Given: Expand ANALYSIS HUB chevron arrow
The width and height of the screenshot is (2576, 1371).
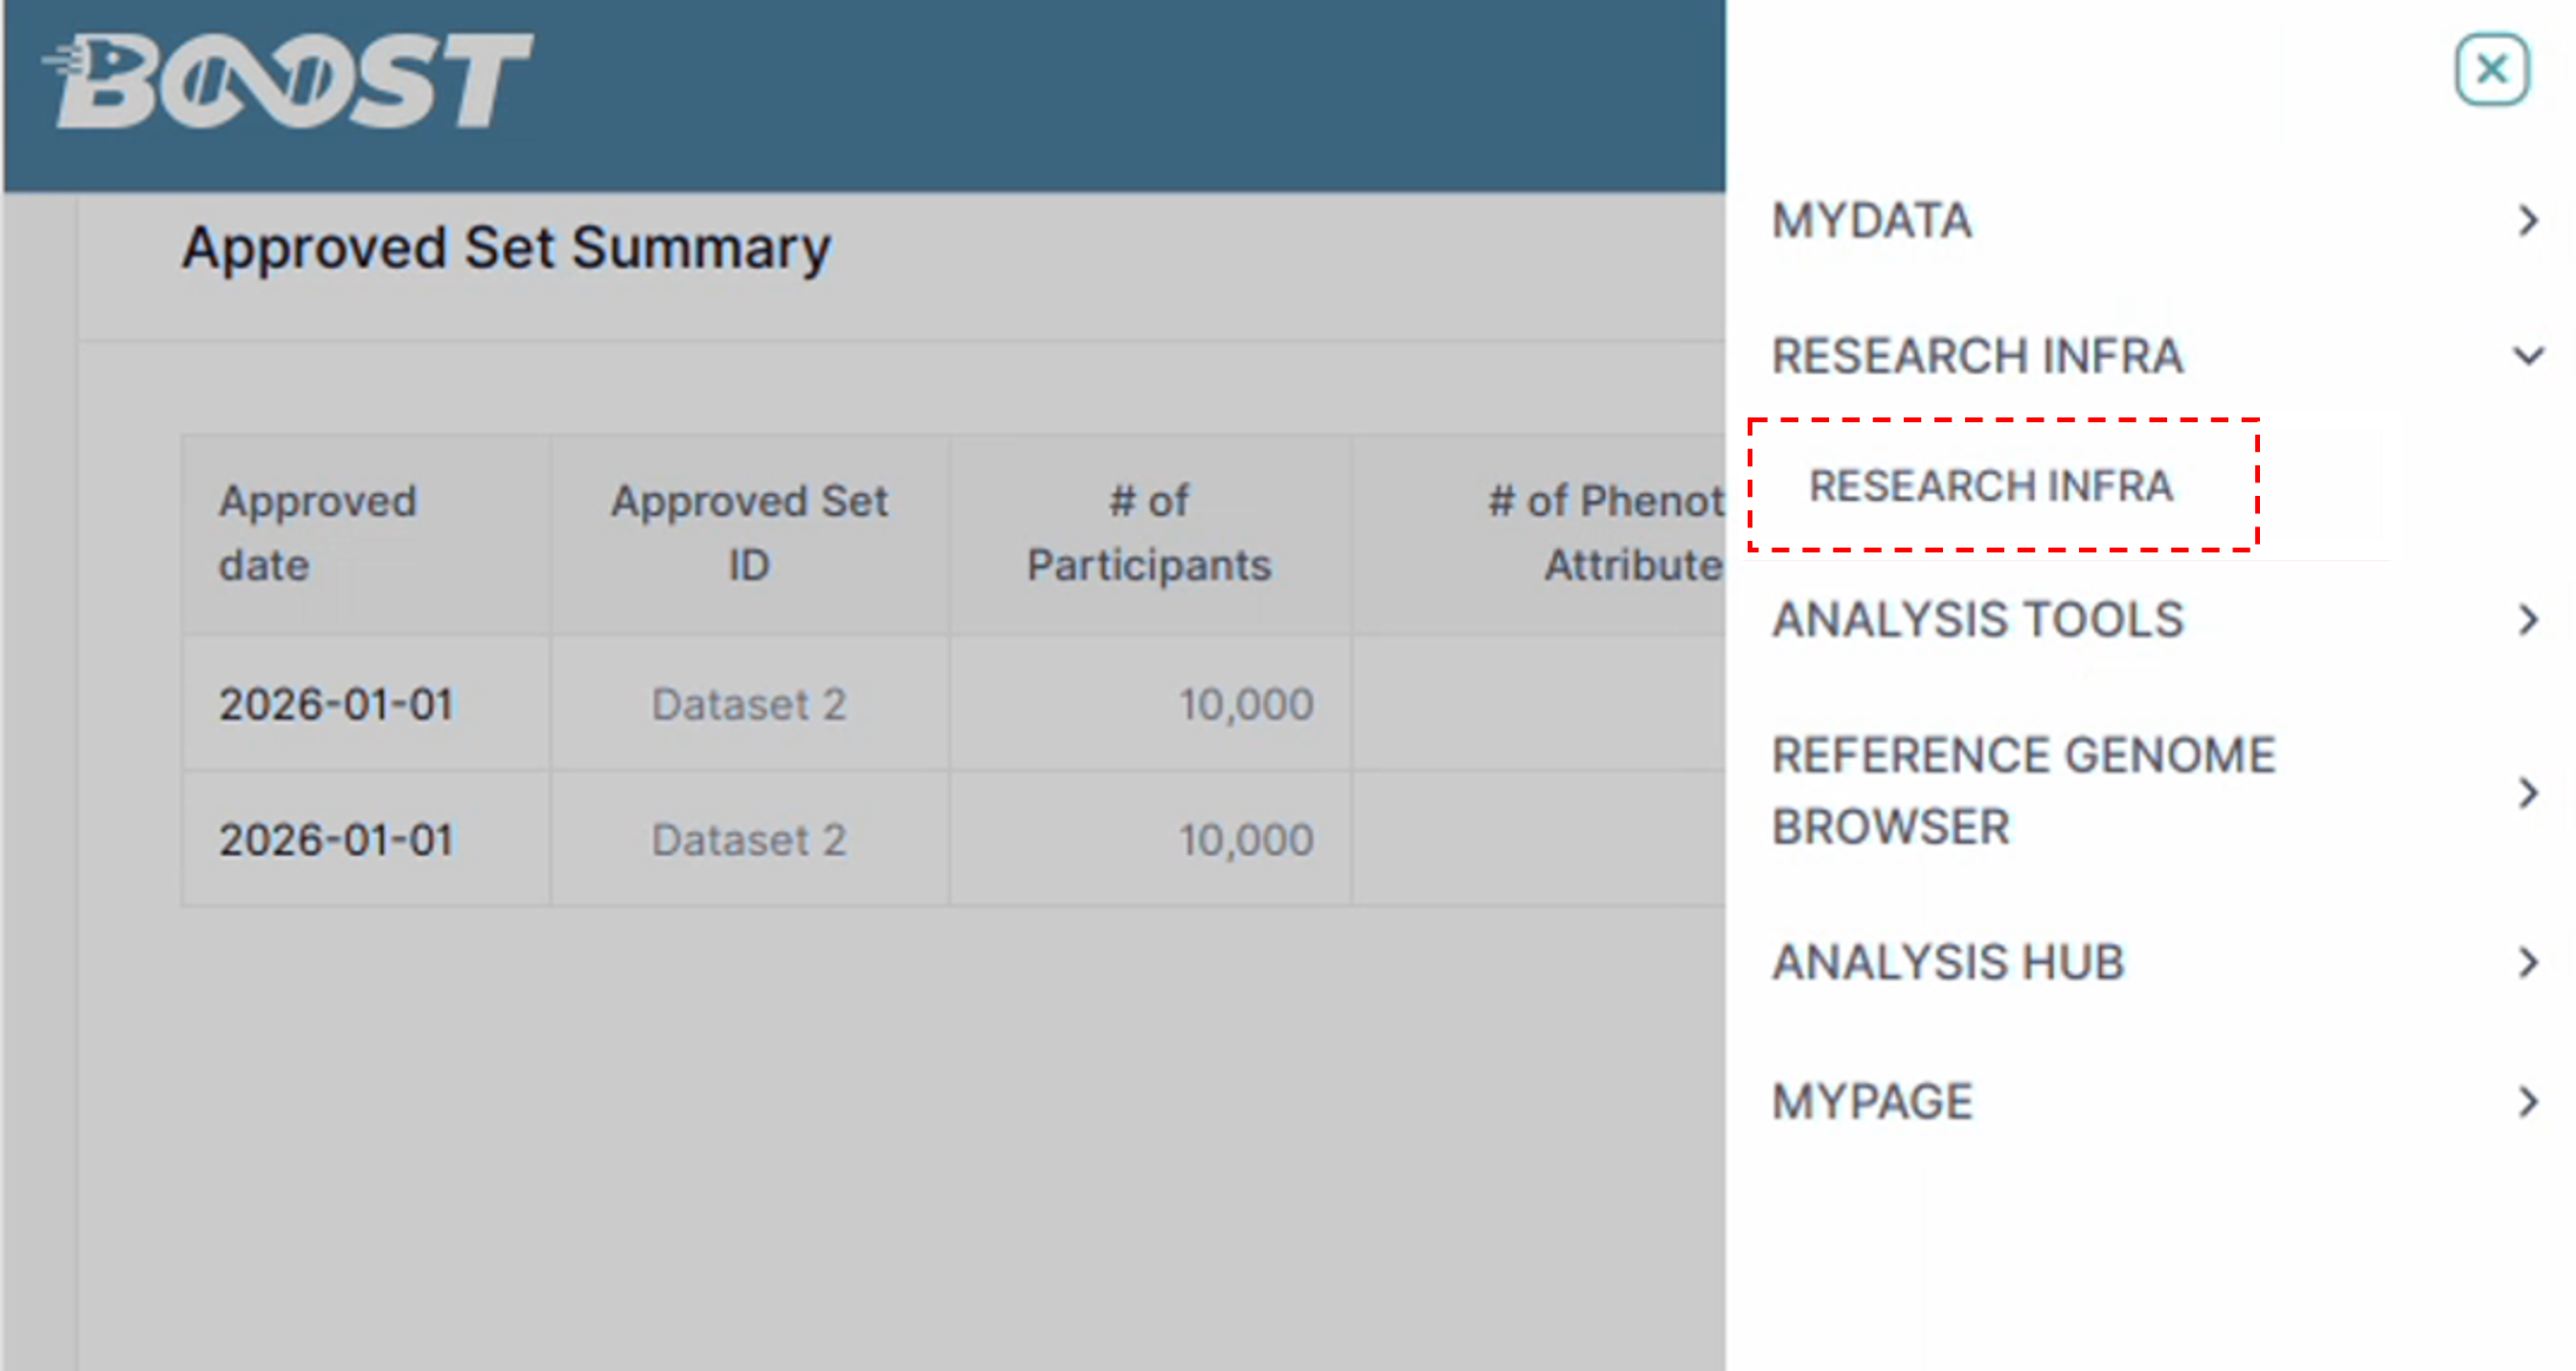Looking at the screenshot, I should 2529,962.
